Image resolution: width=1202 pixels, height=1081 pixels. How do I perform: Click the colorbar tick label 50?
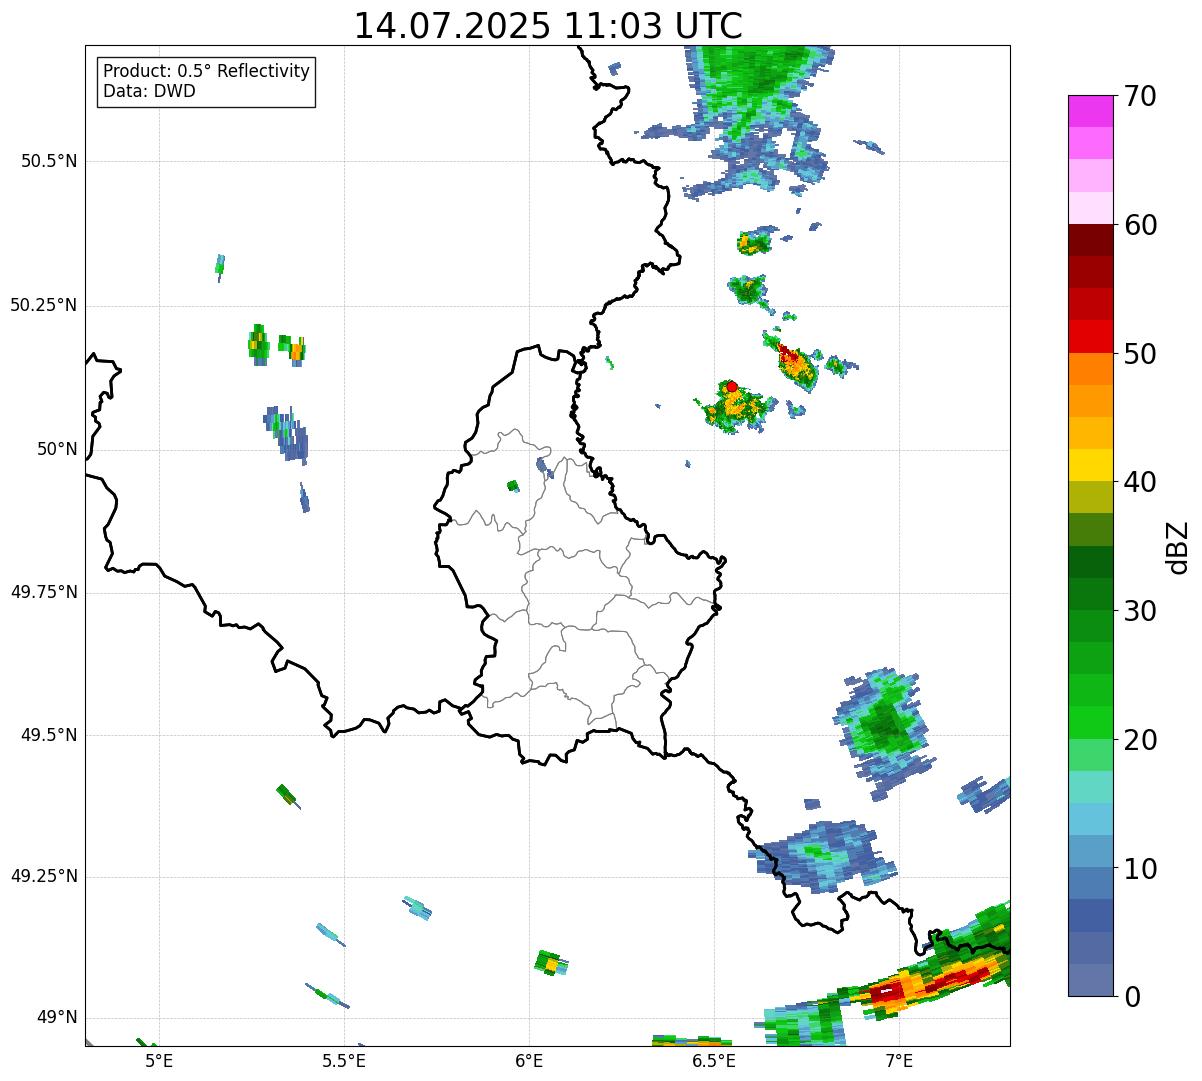(x=1141, y=354)
